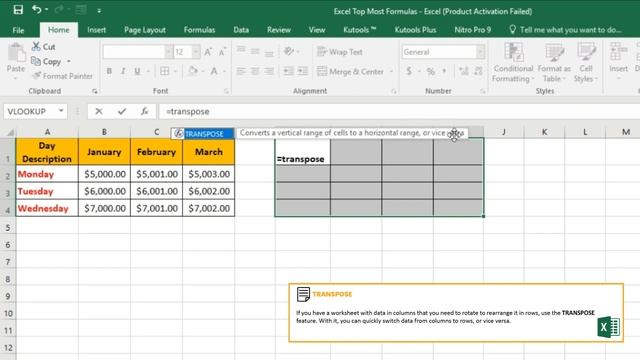Click the Comma Style icon
Image resolution: width=640 pixels, height=360 pixels.
click(444, 71)
